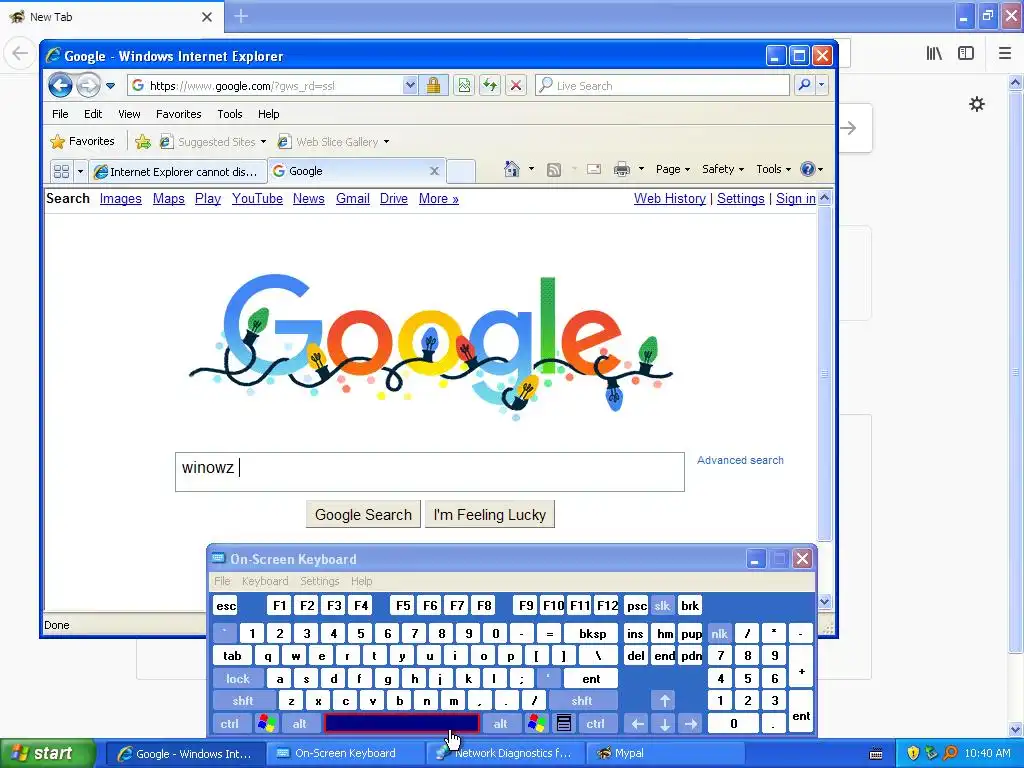Click the IE Forward arrow button
Image resolution: width=1024 pixels, height=768 pixels.
(88, 86)
